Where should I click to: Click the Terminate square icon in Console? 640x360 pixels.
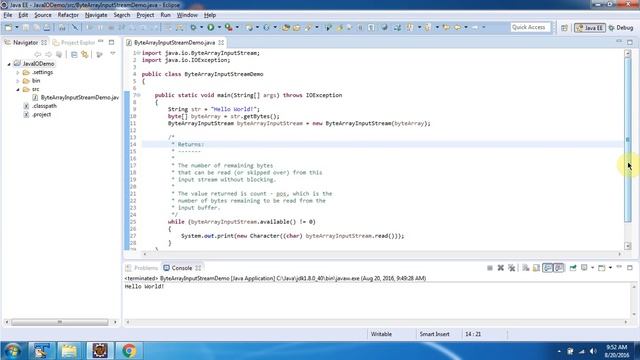(489, 268)
